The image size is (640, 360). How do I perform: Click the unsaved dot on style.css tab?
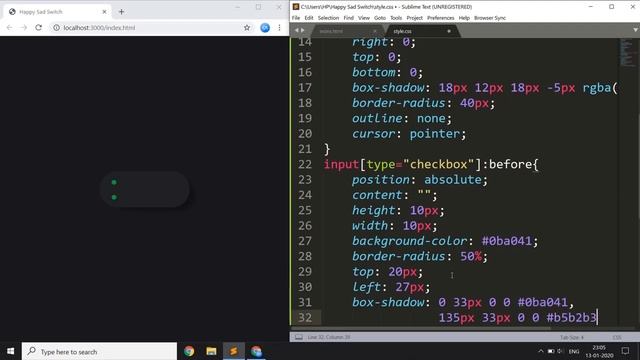click(x=449, y=31)
